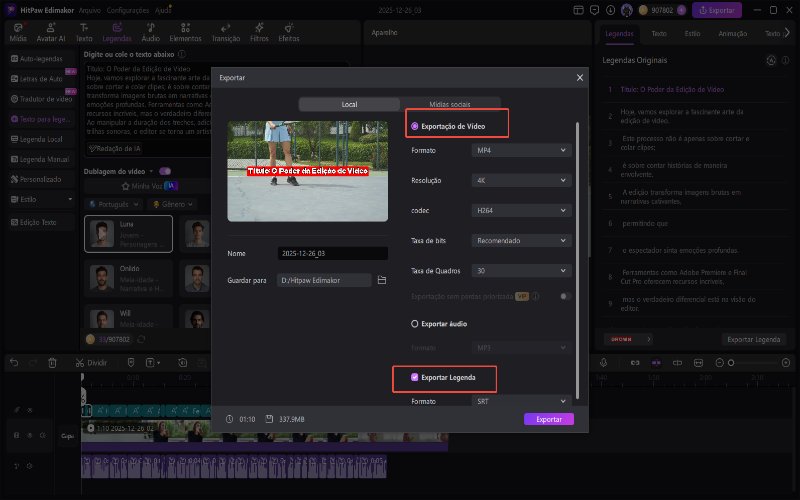Toggle the purple snapping icon in timeline toolbar
Screen dimensions: 800x500
click(656, 363)
